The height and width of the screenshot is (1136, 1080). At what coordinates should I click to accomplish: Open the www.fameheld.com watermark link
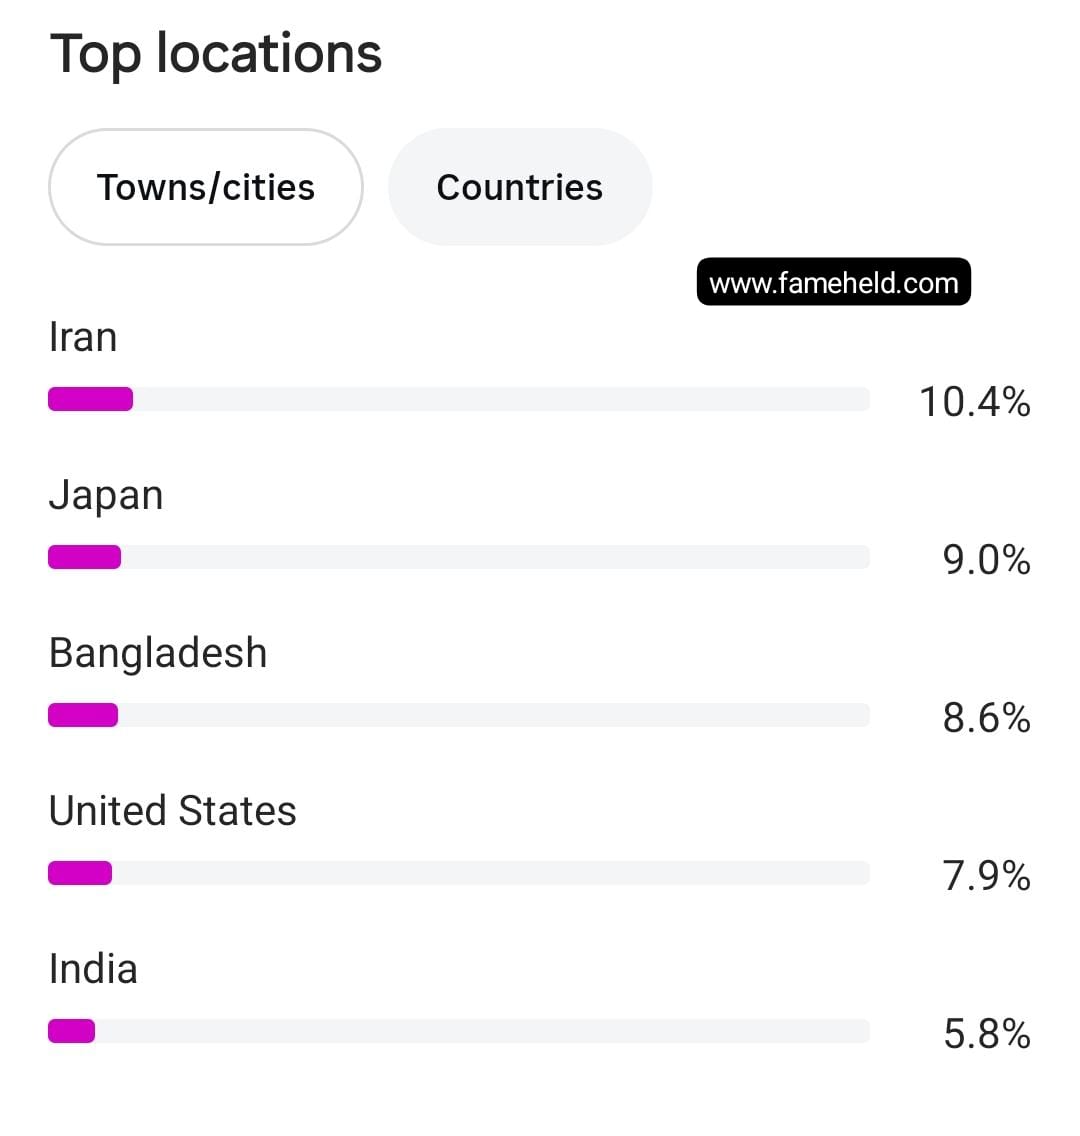[834, 282]
